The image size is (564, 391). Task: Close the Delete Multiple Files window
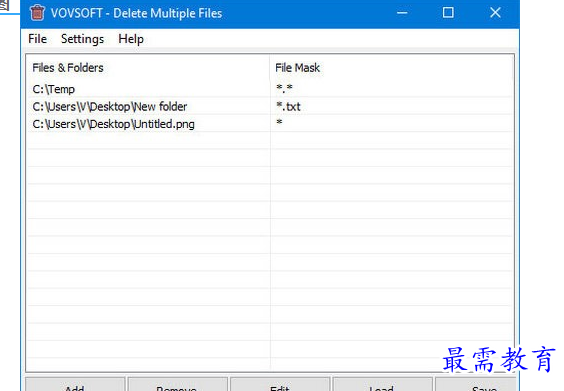click(495, 13)
